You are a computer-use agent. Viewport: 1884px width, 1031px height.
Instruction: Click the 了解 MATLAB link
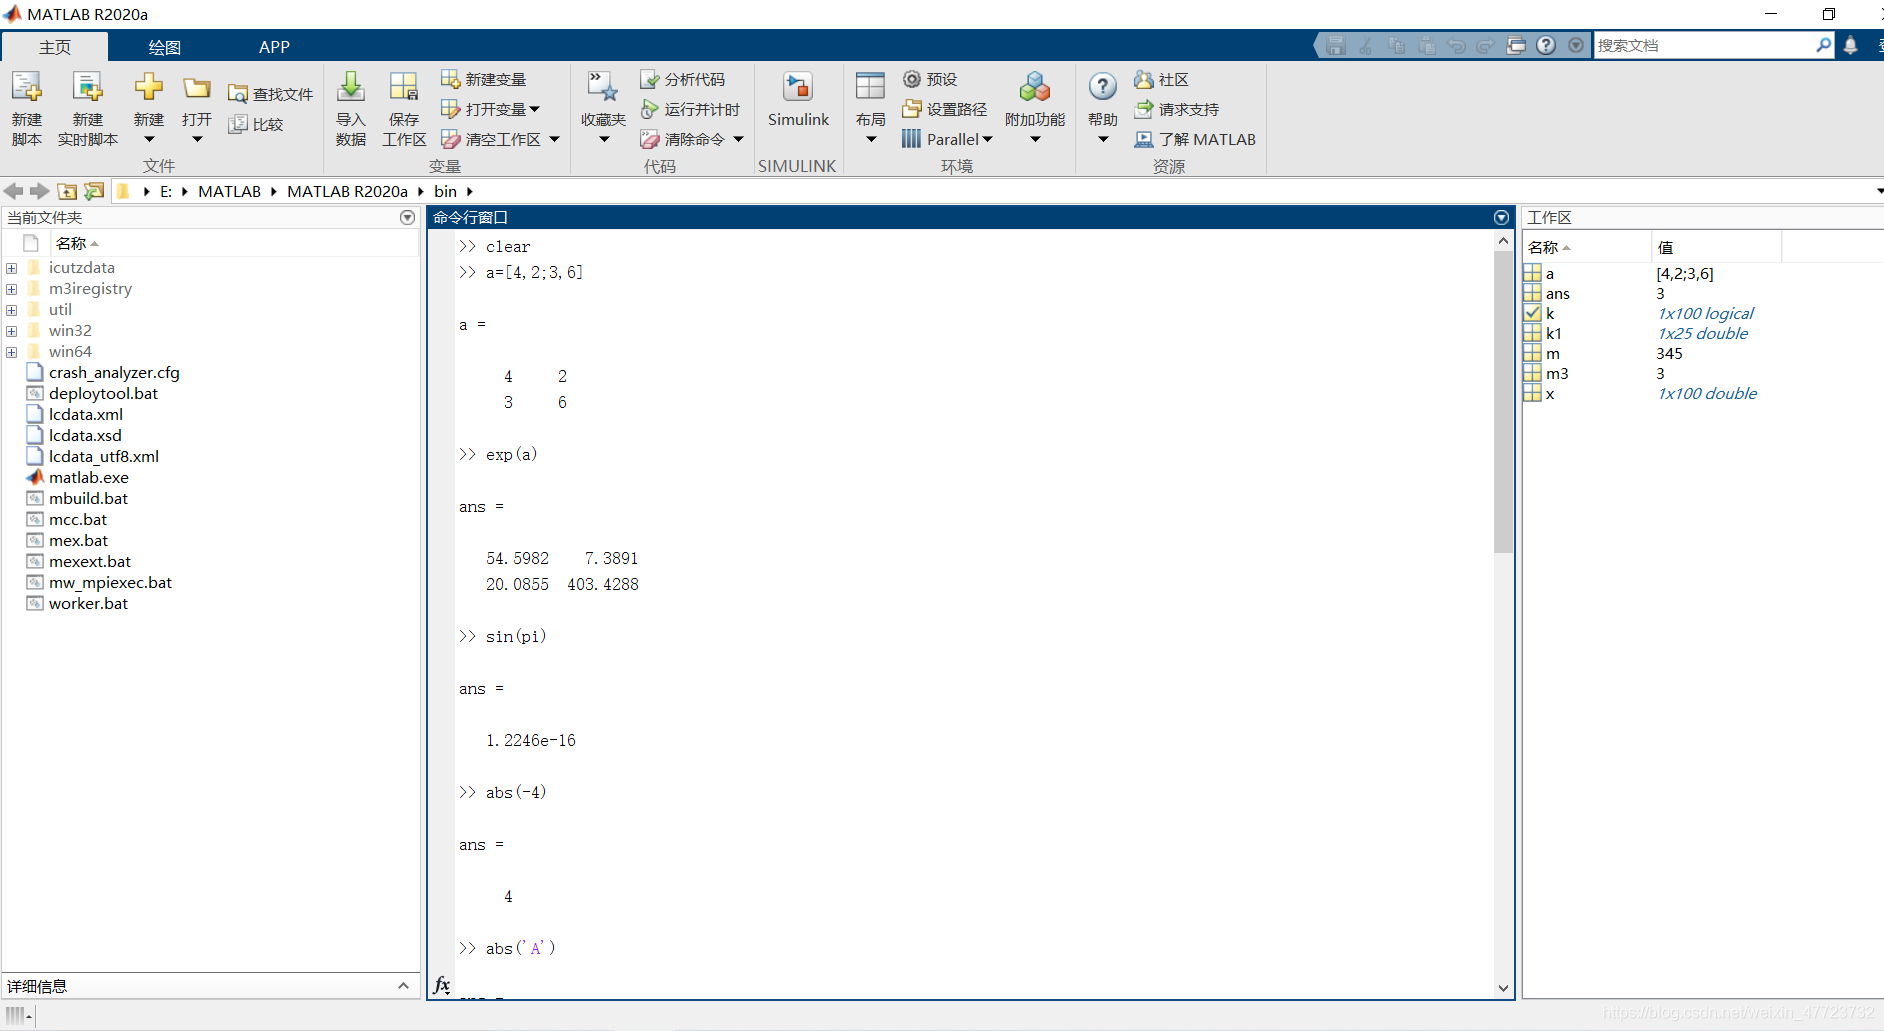pyautogui.click(x=1206, y=139)
